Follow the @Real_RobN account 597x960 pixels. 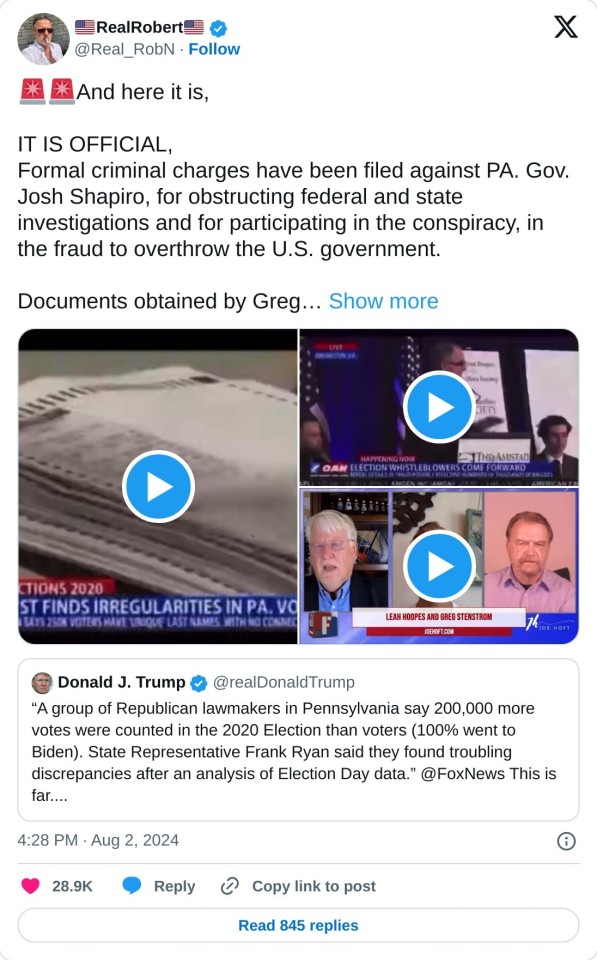click(214, 50)
